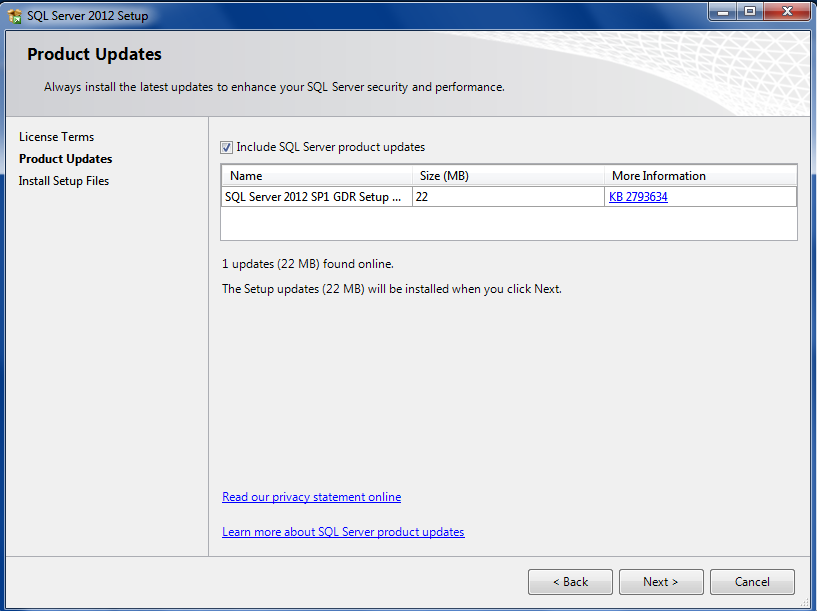Click the SQL Server Setup title bar icon
The image size is (817, 611).
point(15,16)
